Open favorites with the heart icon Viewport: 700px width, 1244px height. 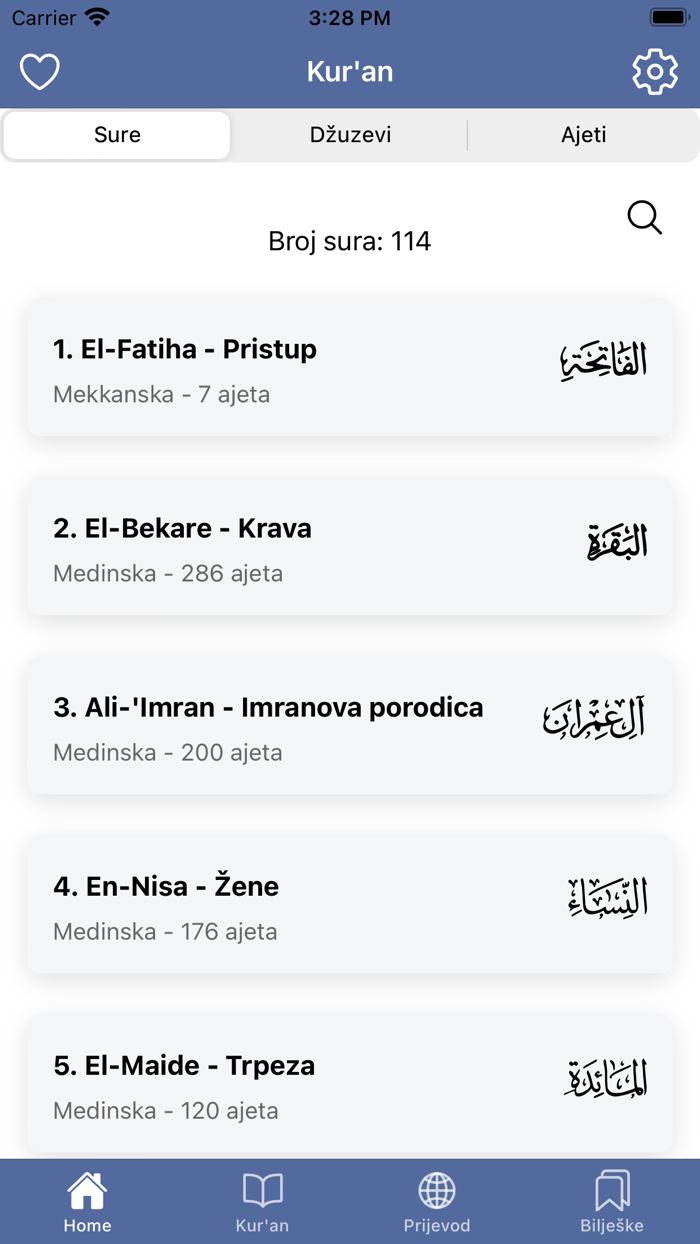click(x=39, y=71)
